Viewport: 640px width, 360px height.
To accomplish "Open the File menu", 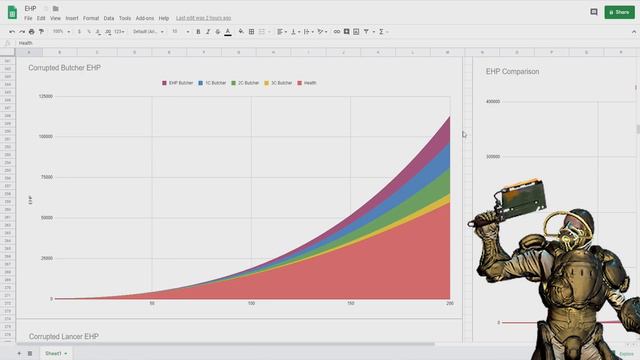I will point(28,18).
